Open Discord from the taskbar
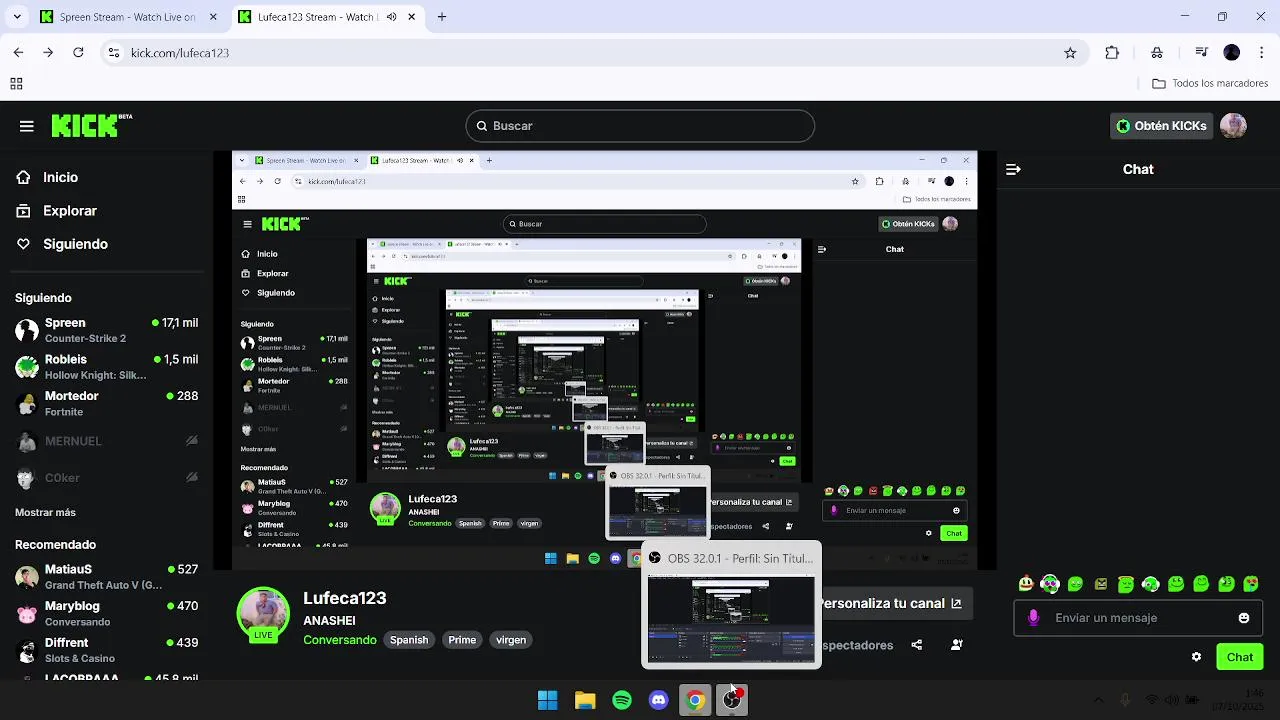Screen dimensions: 1280x720 658,700
